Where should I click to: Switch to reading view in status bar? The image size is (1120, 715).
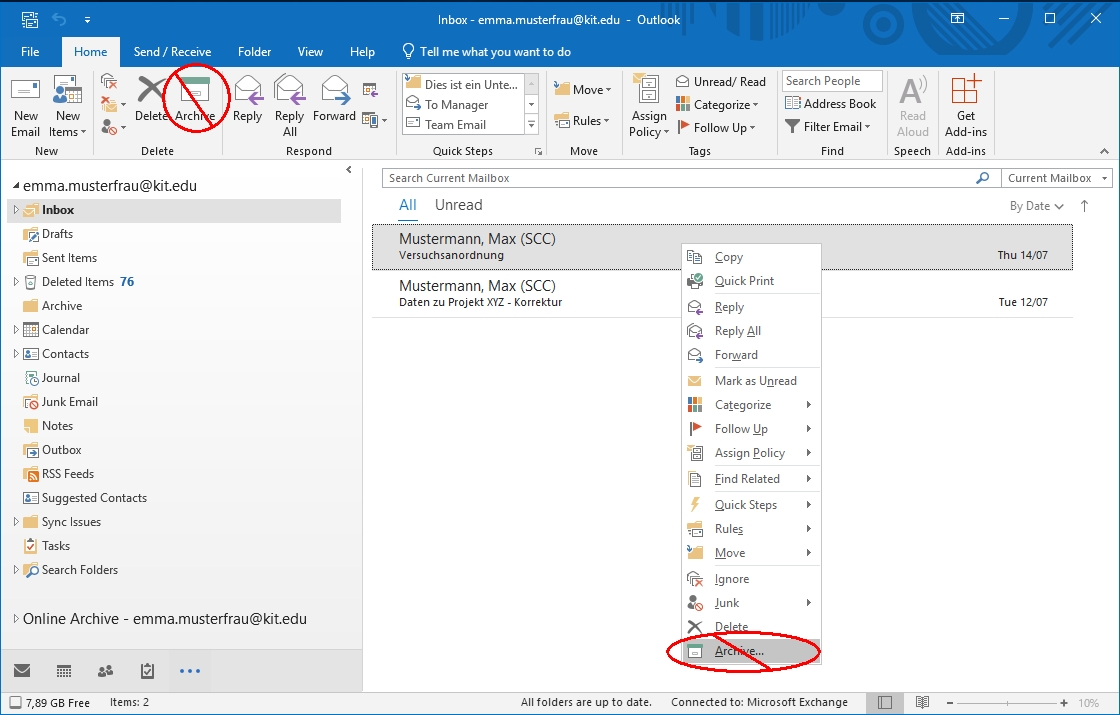pyautogui.click(x=922, y=702)
